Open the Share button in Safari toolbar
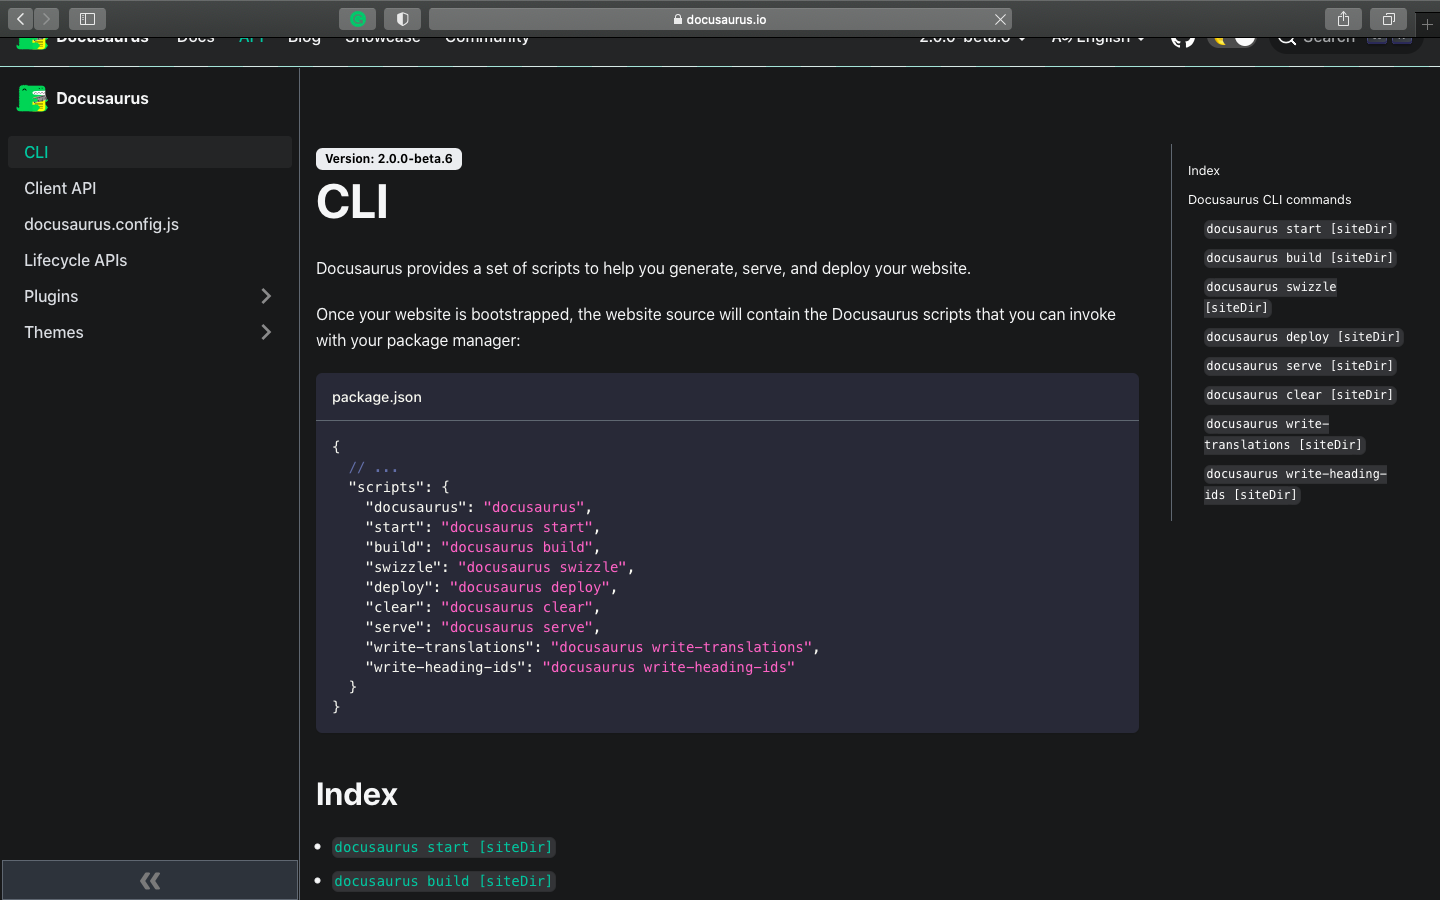The height and width of the screenshot is (900, 1440). pos(1343,19)
